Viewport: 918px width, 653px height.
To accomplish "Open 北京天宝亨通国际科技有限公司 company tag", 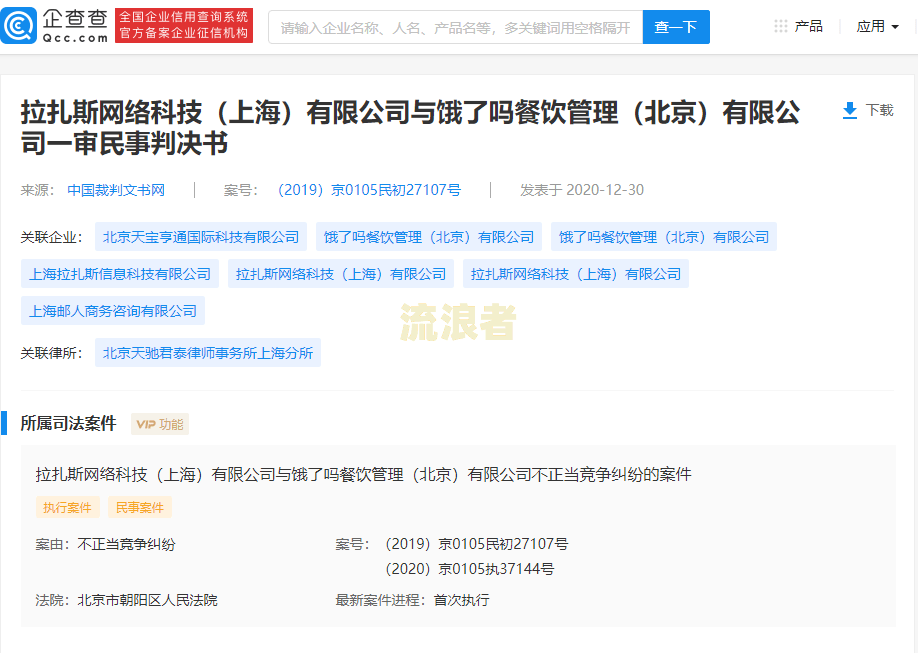I will pyautogui.click(x=201, y=237).
